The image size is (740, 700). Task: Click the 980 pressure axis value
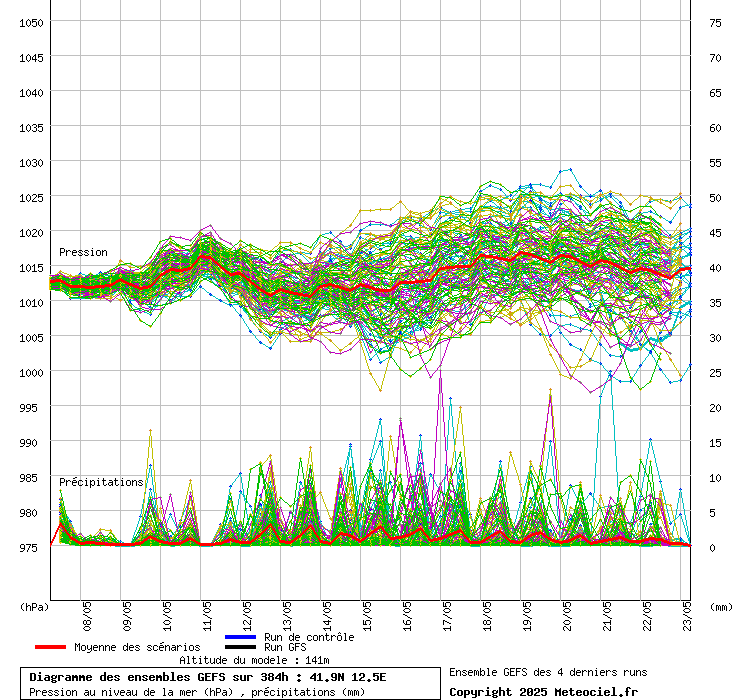28,513
